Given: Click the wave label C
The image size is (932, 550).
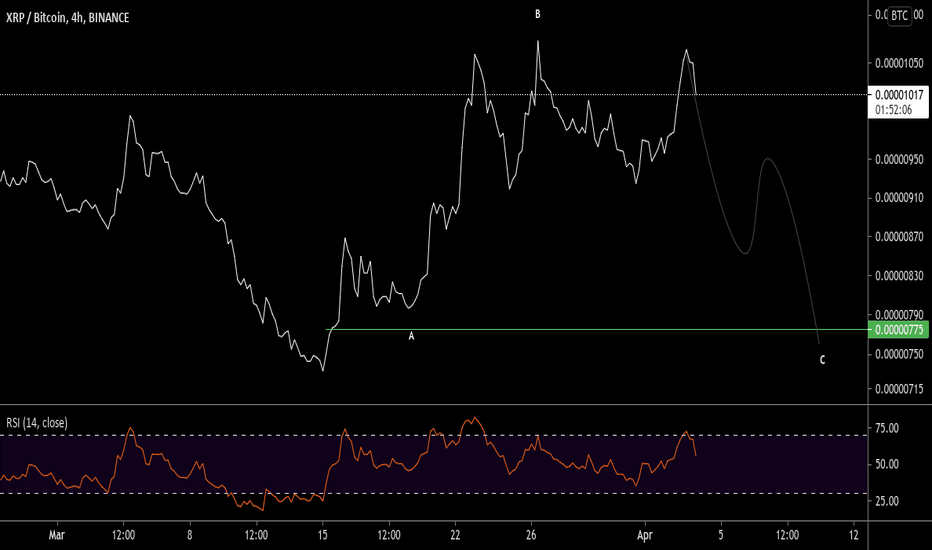Looking at the screenshot, I should tap(822, 360).
